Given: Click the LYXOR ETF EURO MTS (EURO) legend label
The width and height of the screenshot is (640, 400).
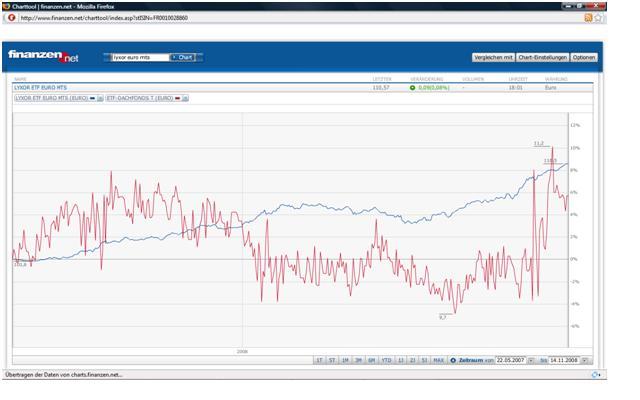Looking at the screenshot, I should coord(51,98).
